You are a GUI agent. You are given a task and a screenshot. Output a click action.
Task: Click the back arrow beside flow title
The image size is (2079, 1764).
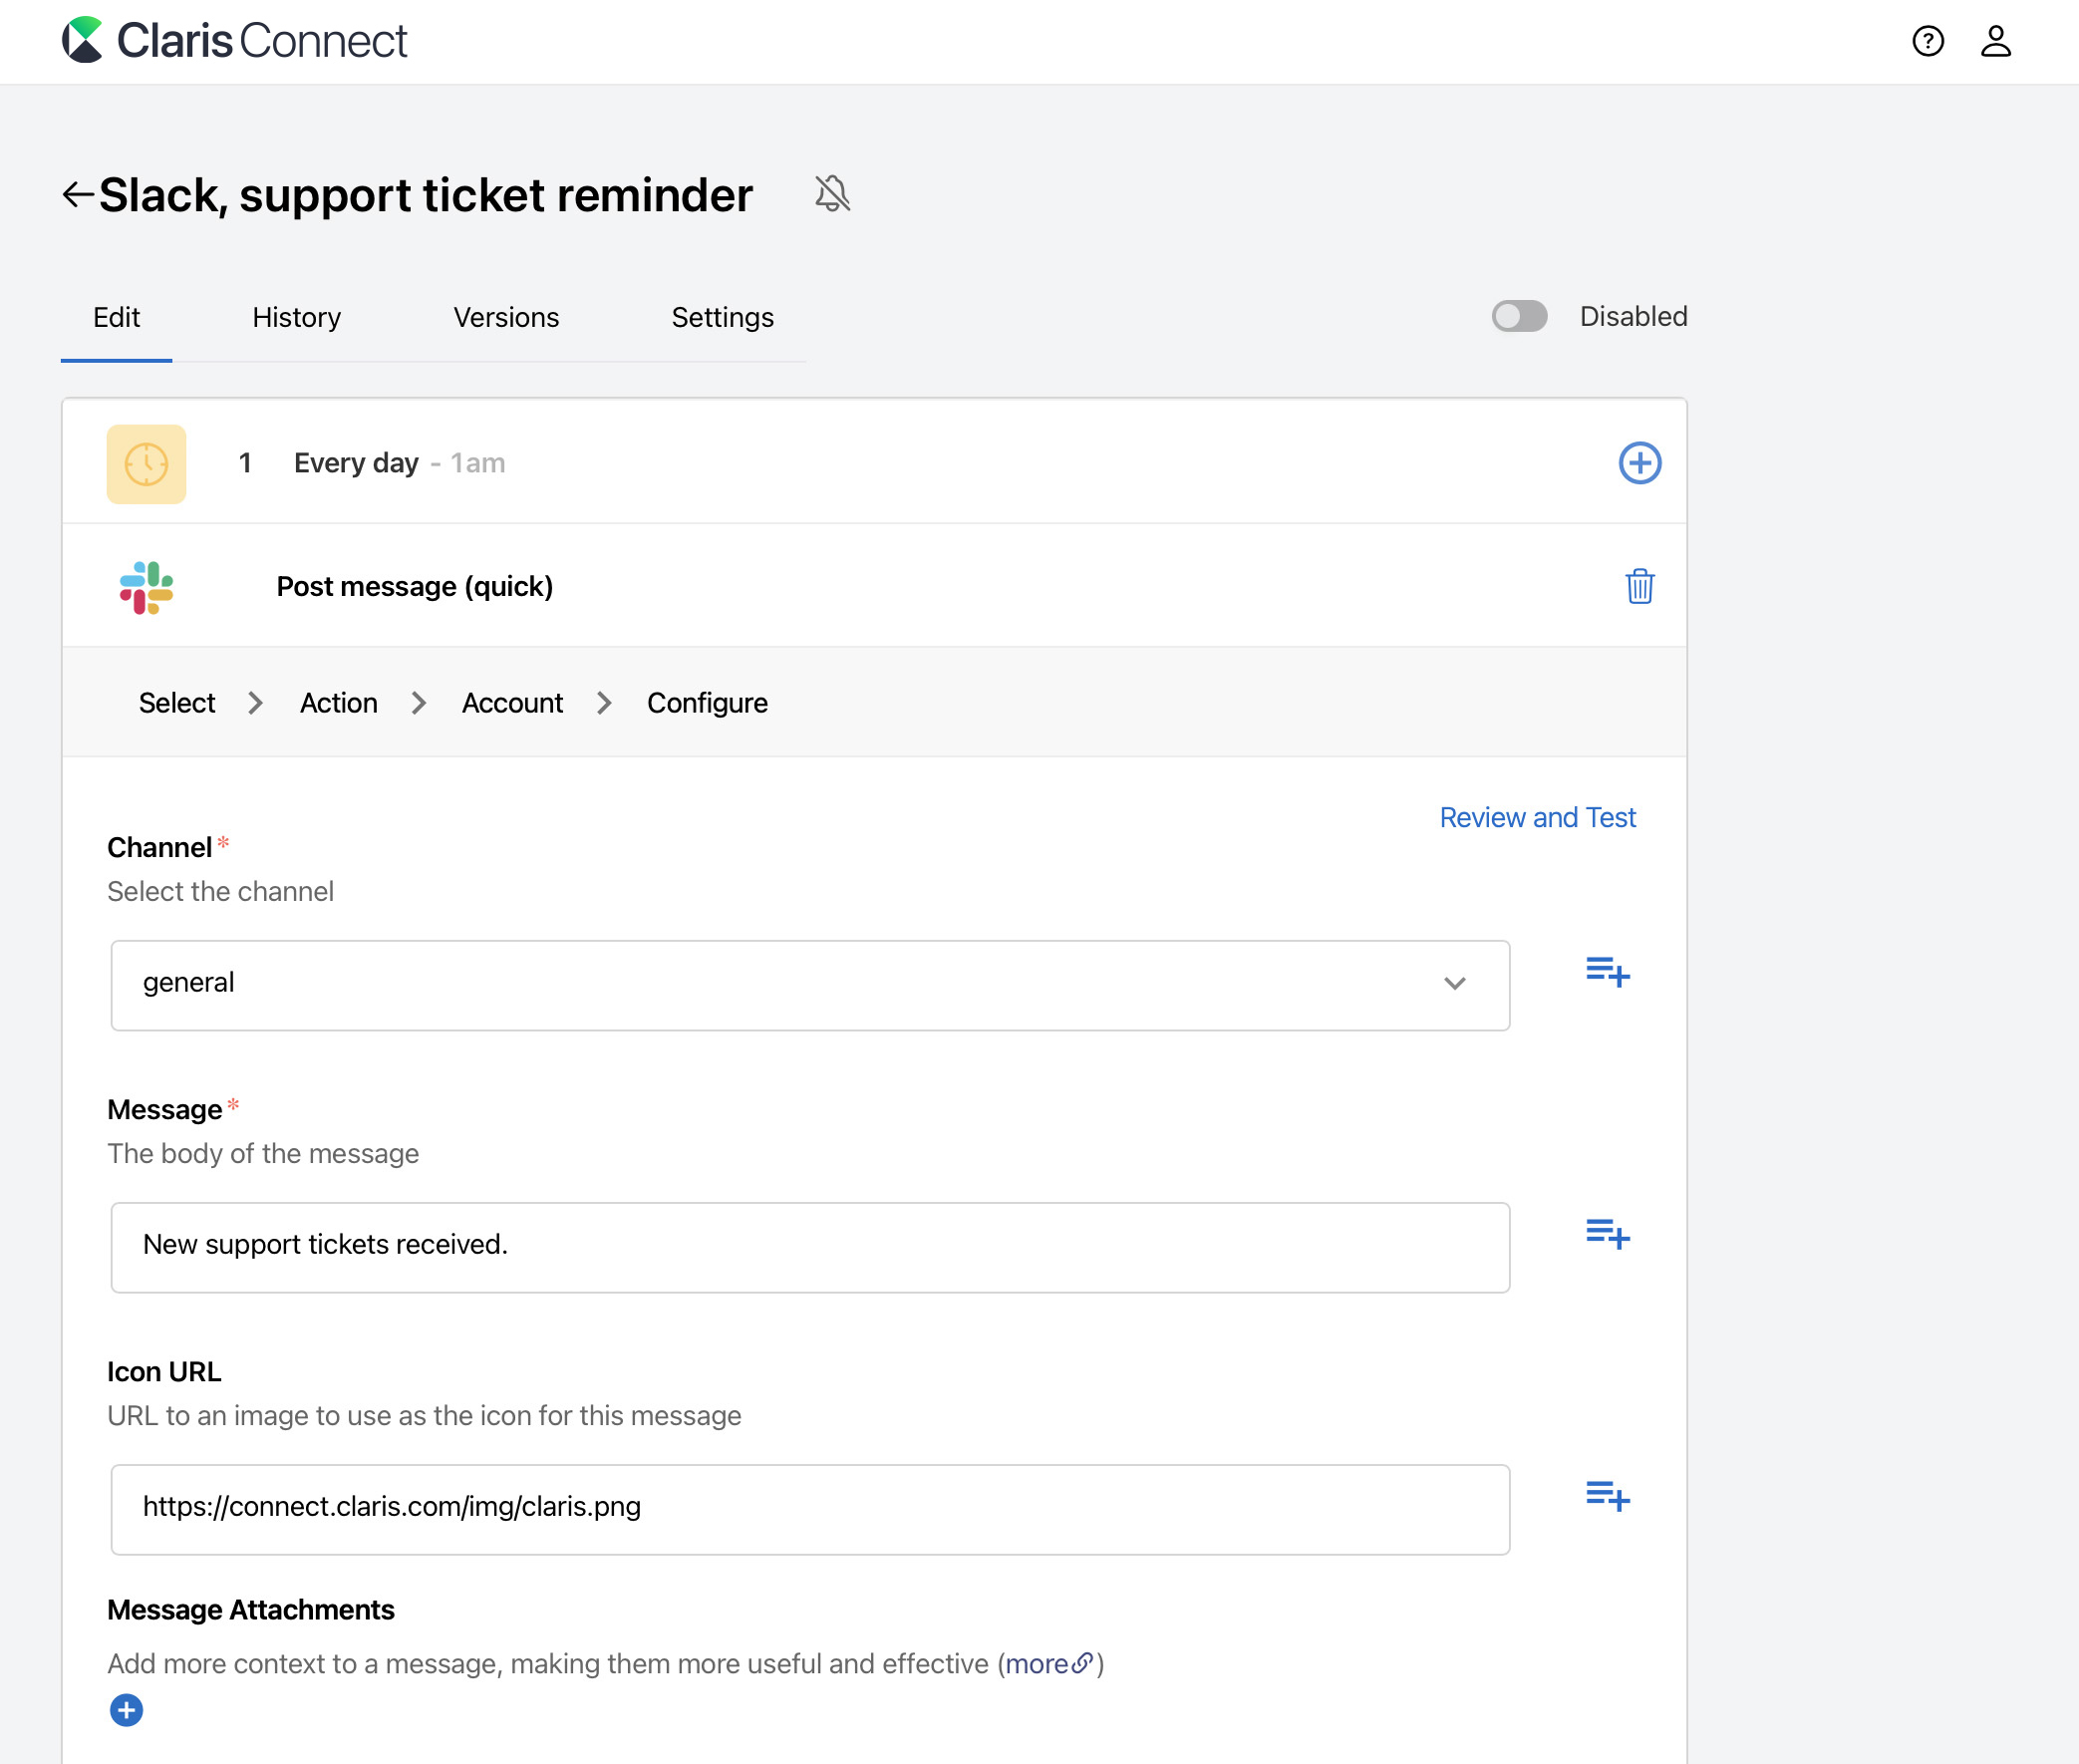pos(78,194)
